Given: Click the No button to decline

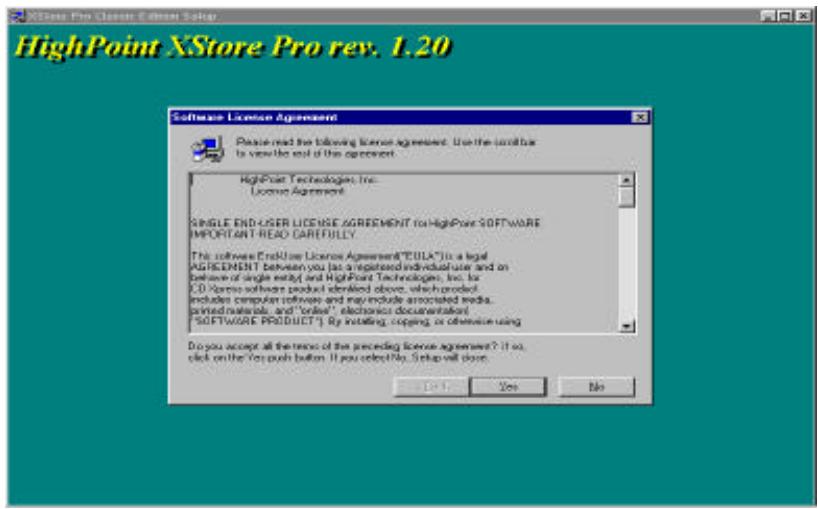Looking at the screenshot, I should click(x=596, y=387).
